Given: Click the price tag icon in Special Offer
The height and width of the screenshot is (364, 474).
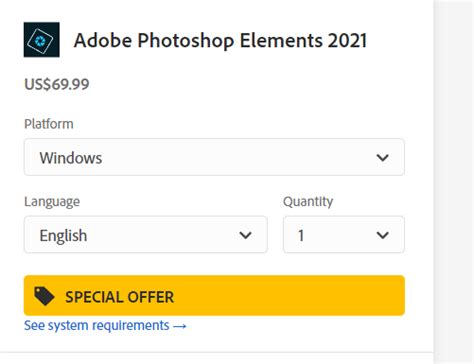Looking at the screenshot, I should click(x=44, y=296).
